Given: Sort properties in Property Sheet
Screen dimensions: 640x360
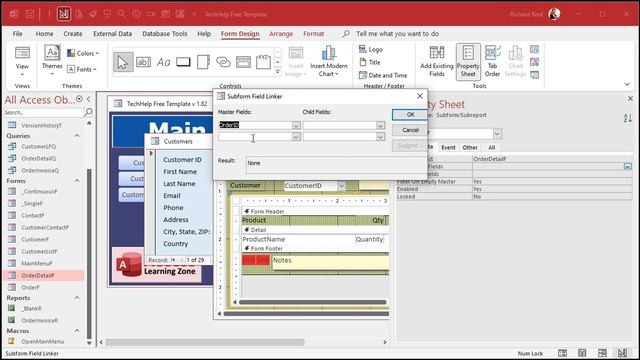Looking at the screenshot, I should point(628,119).
